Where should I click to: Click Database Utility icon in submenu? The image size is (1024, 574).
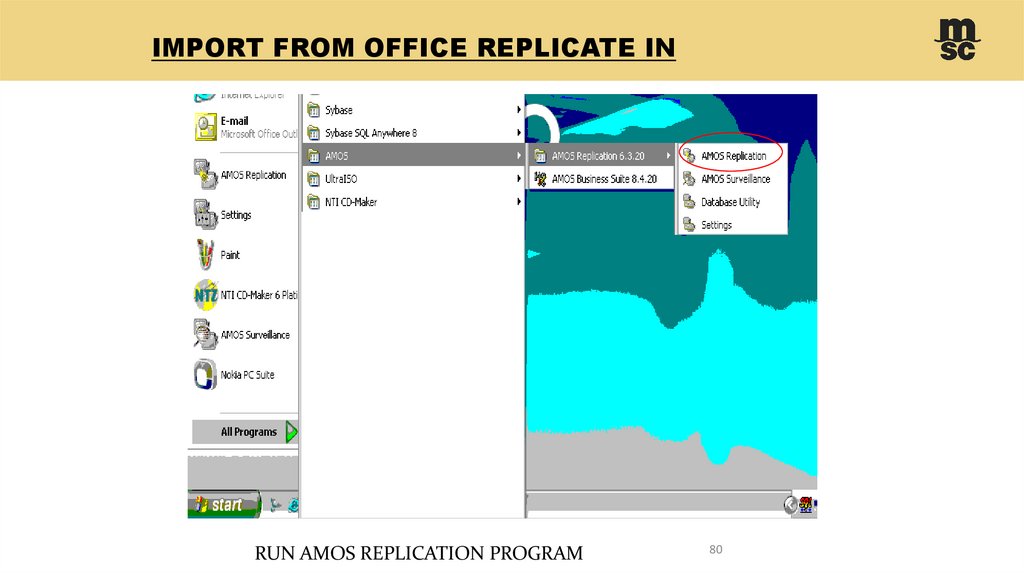tap(689, 202)
